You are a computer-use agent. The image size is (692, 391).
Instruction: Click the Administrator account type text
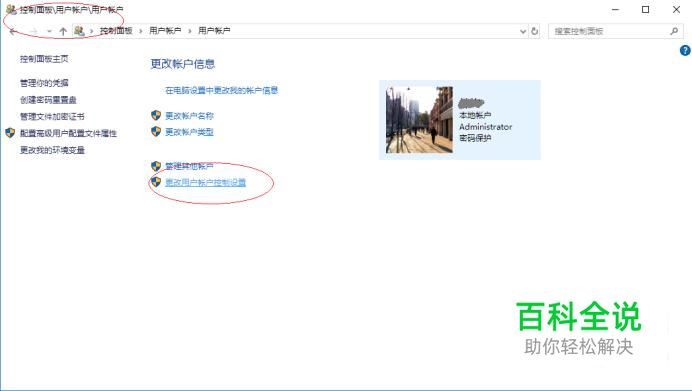tap(485, 127)
